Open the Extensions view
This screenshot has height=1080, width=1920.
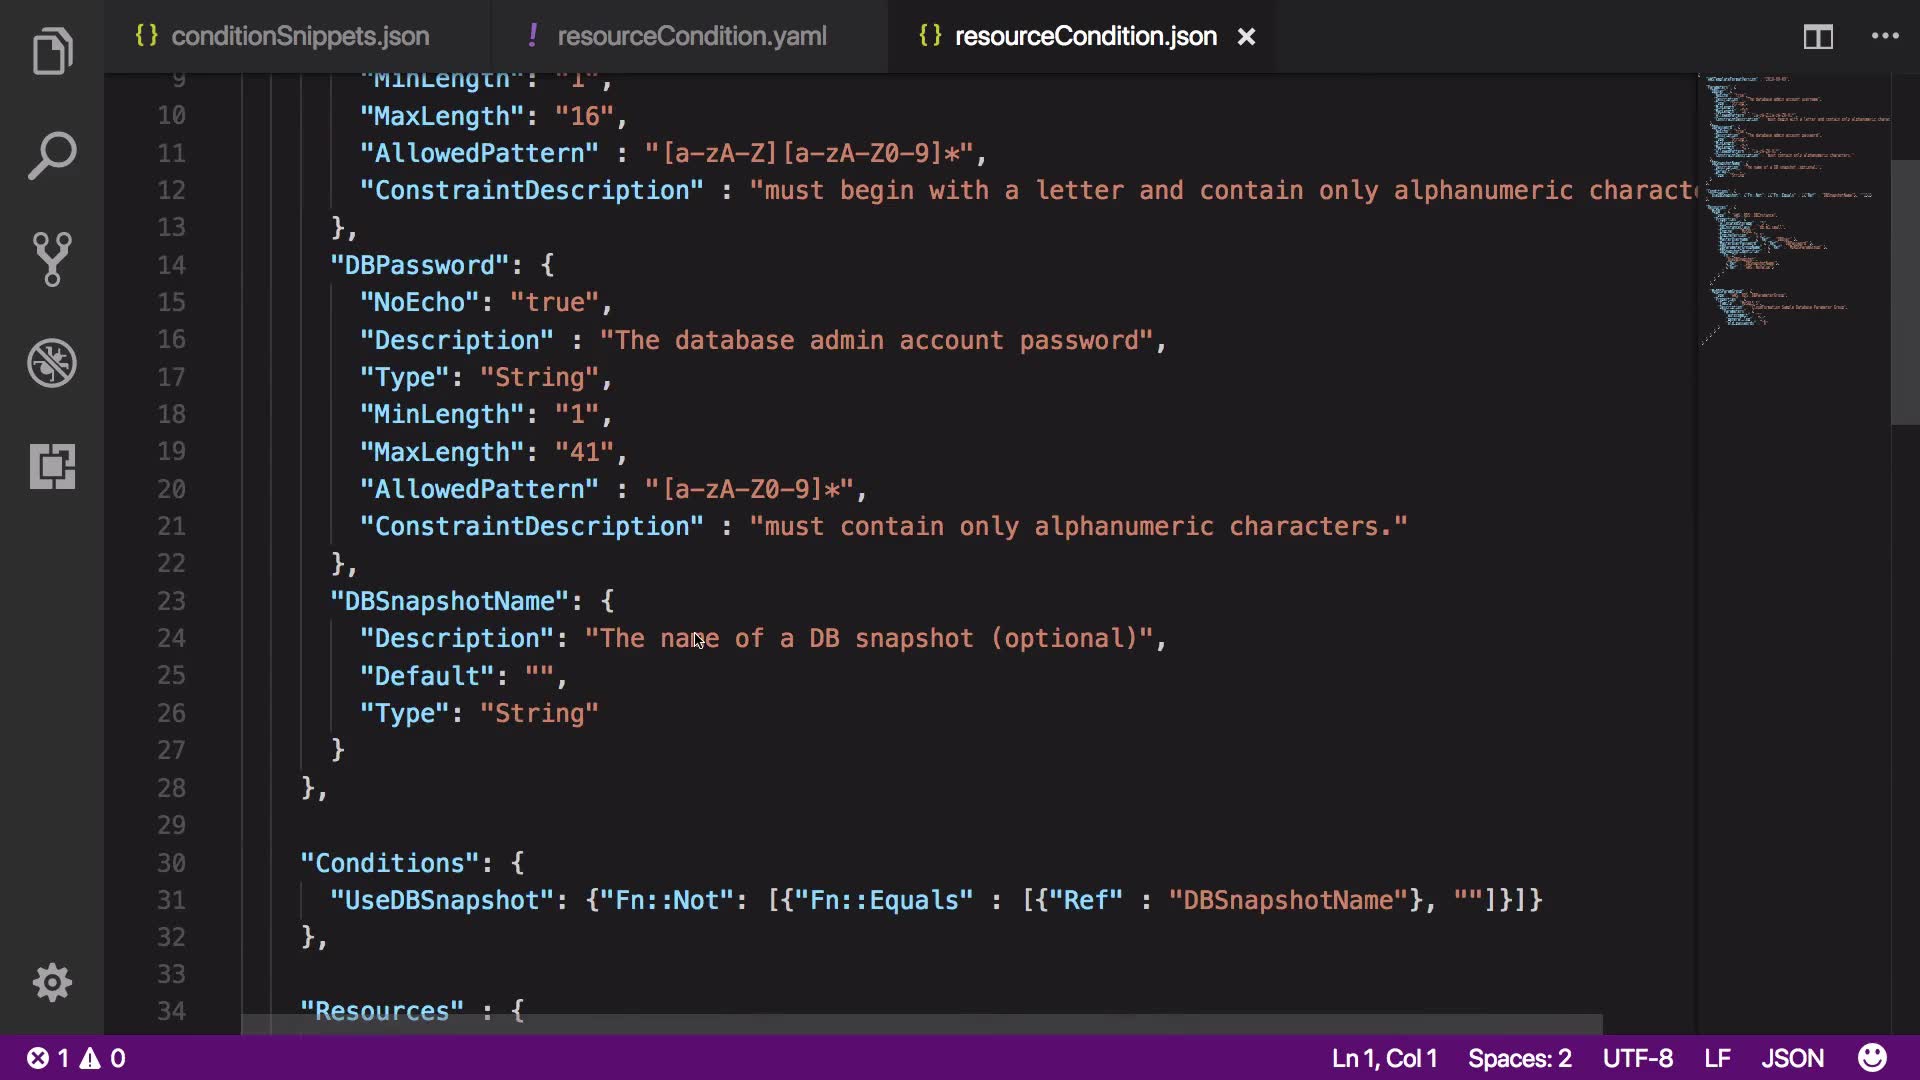tap(52, 467)
